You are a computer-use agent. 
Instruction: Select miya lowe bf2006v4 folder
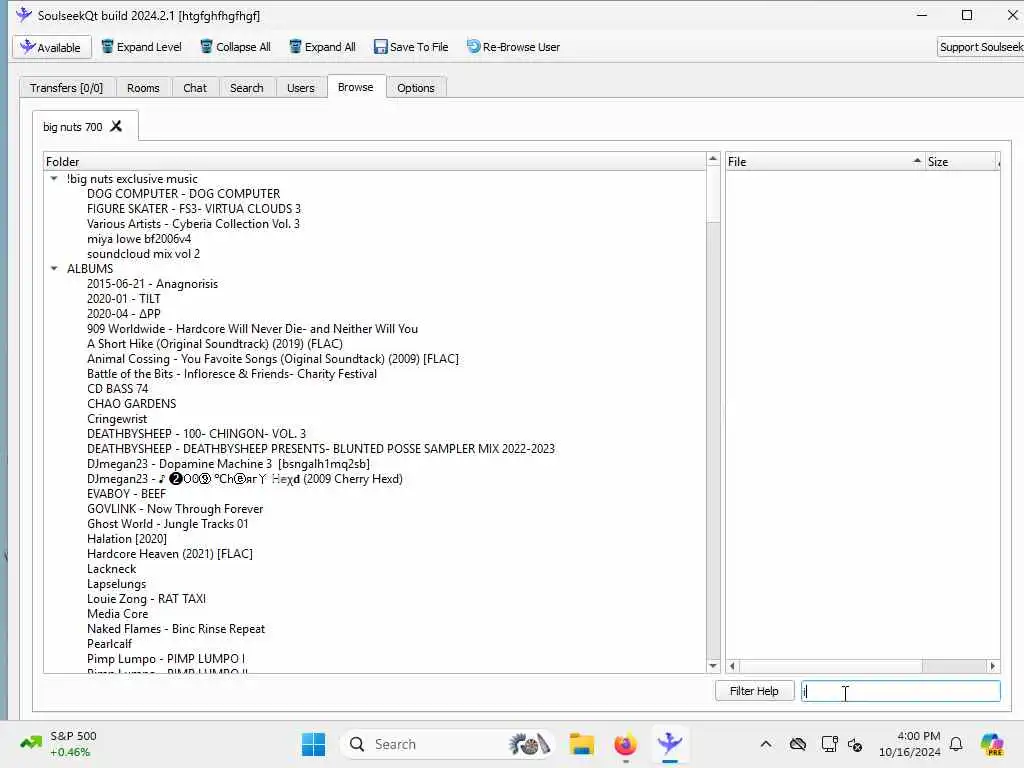139,238
